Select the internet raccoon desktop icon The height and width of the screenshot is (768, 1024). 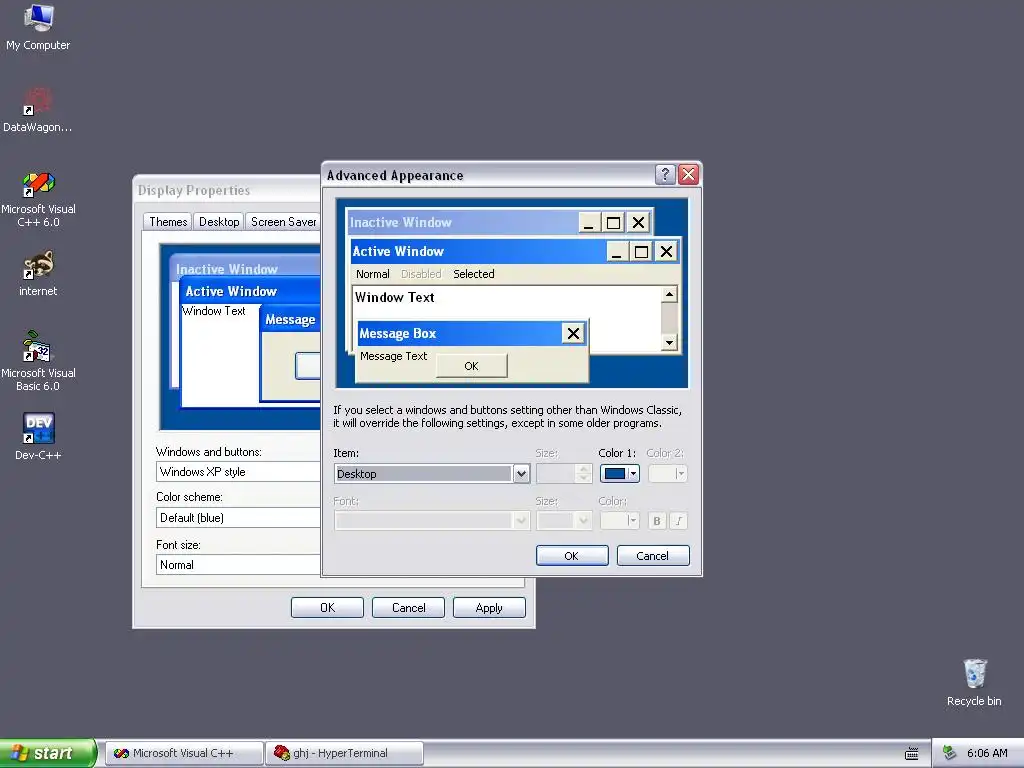[38, 274]
